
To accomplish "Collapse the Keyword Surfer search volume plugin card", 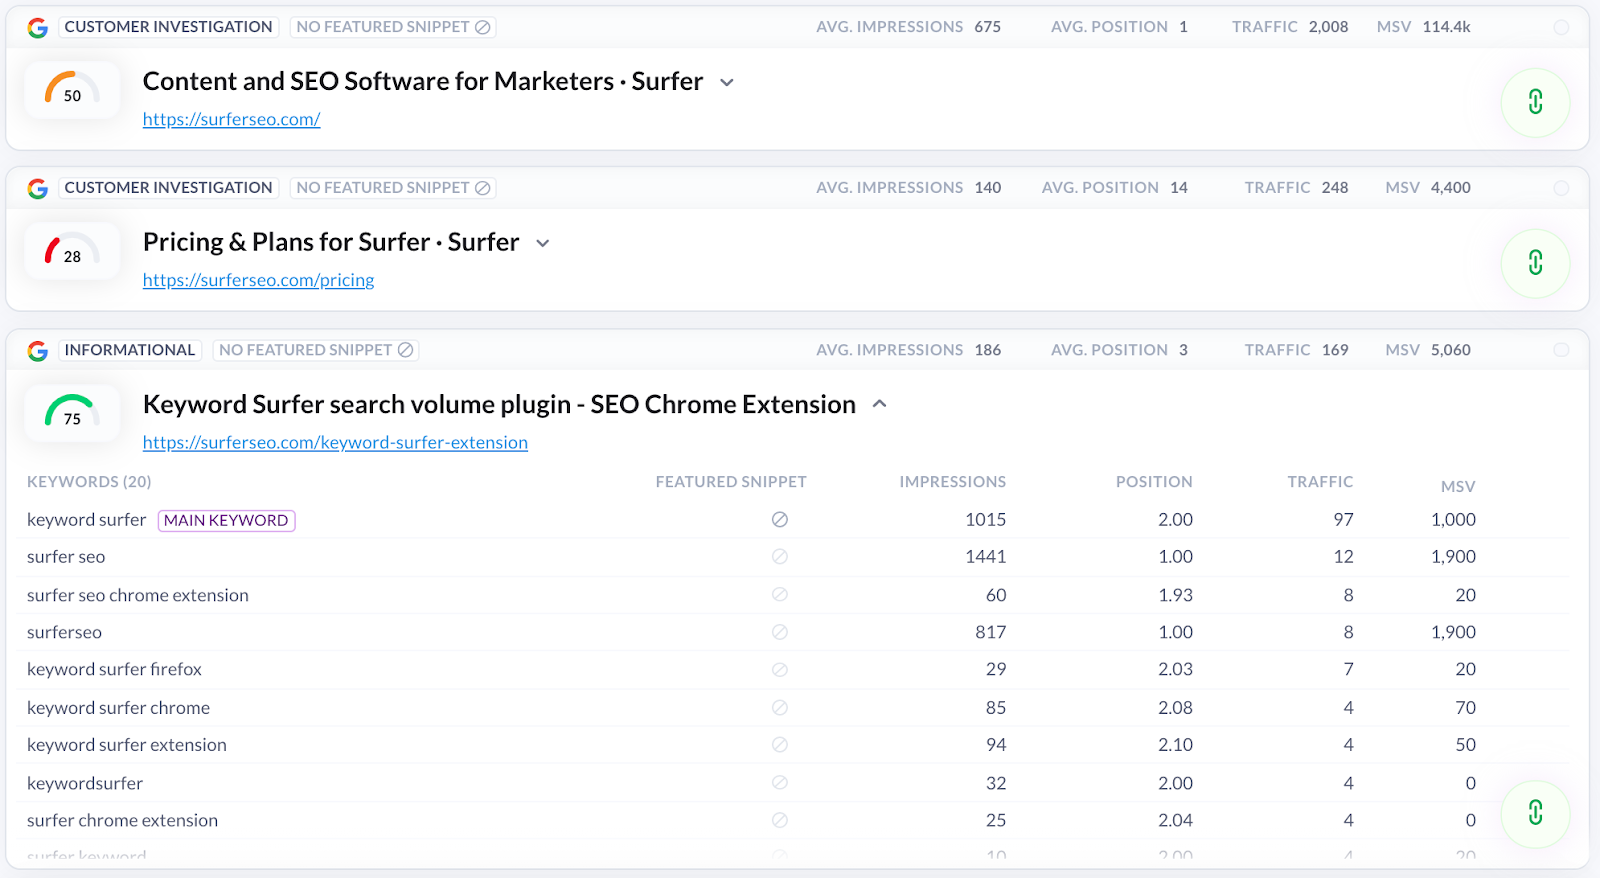I will (x=880, y=404).
